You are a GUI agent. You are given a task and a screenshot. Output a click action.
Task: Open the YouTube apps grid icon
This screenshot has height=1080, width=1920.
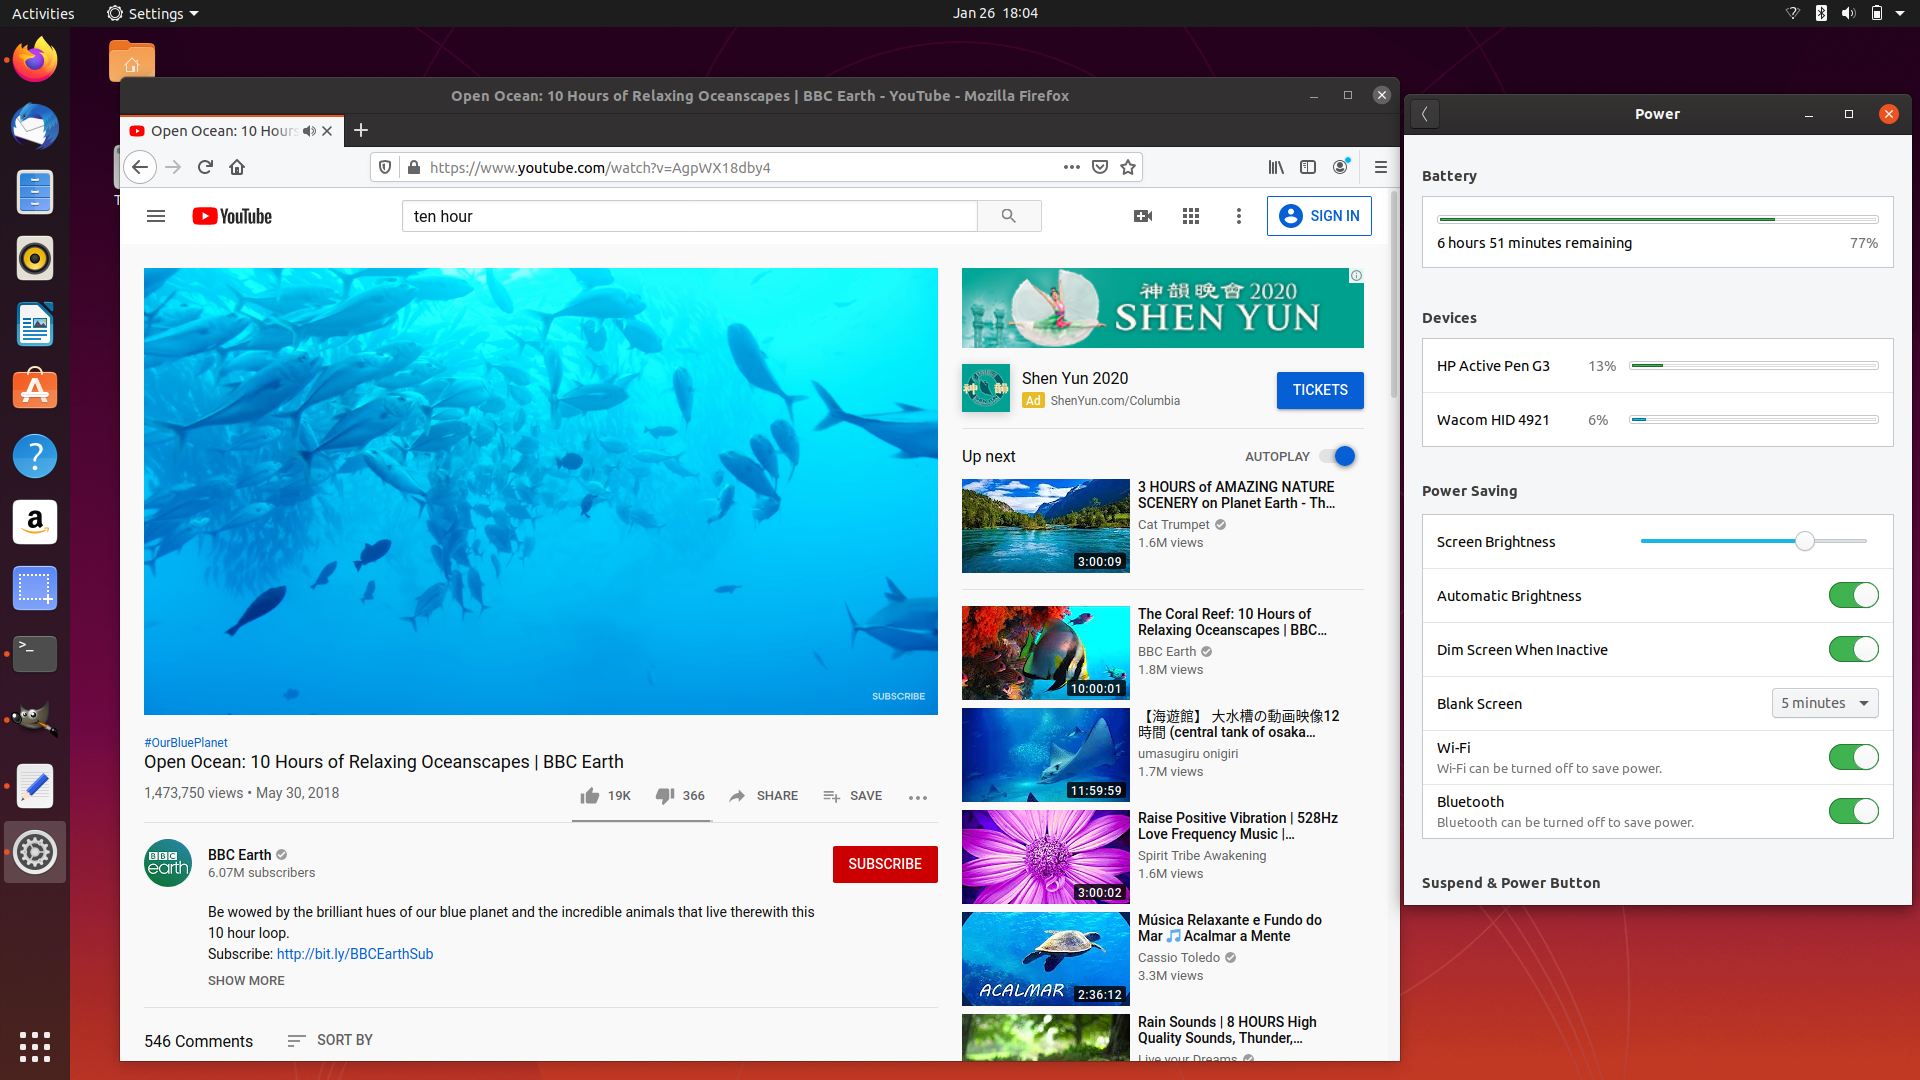1190,216
